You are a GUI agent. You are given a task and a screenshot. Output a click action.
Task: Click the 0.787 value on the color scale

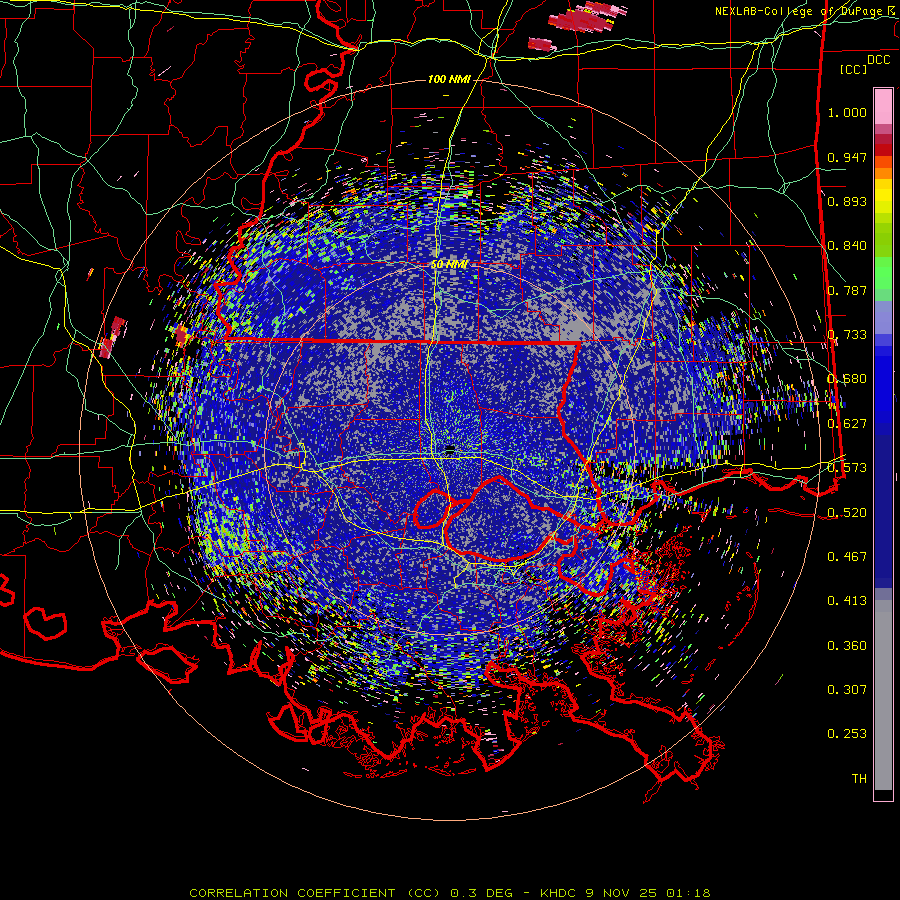click(x=847, y=290)
